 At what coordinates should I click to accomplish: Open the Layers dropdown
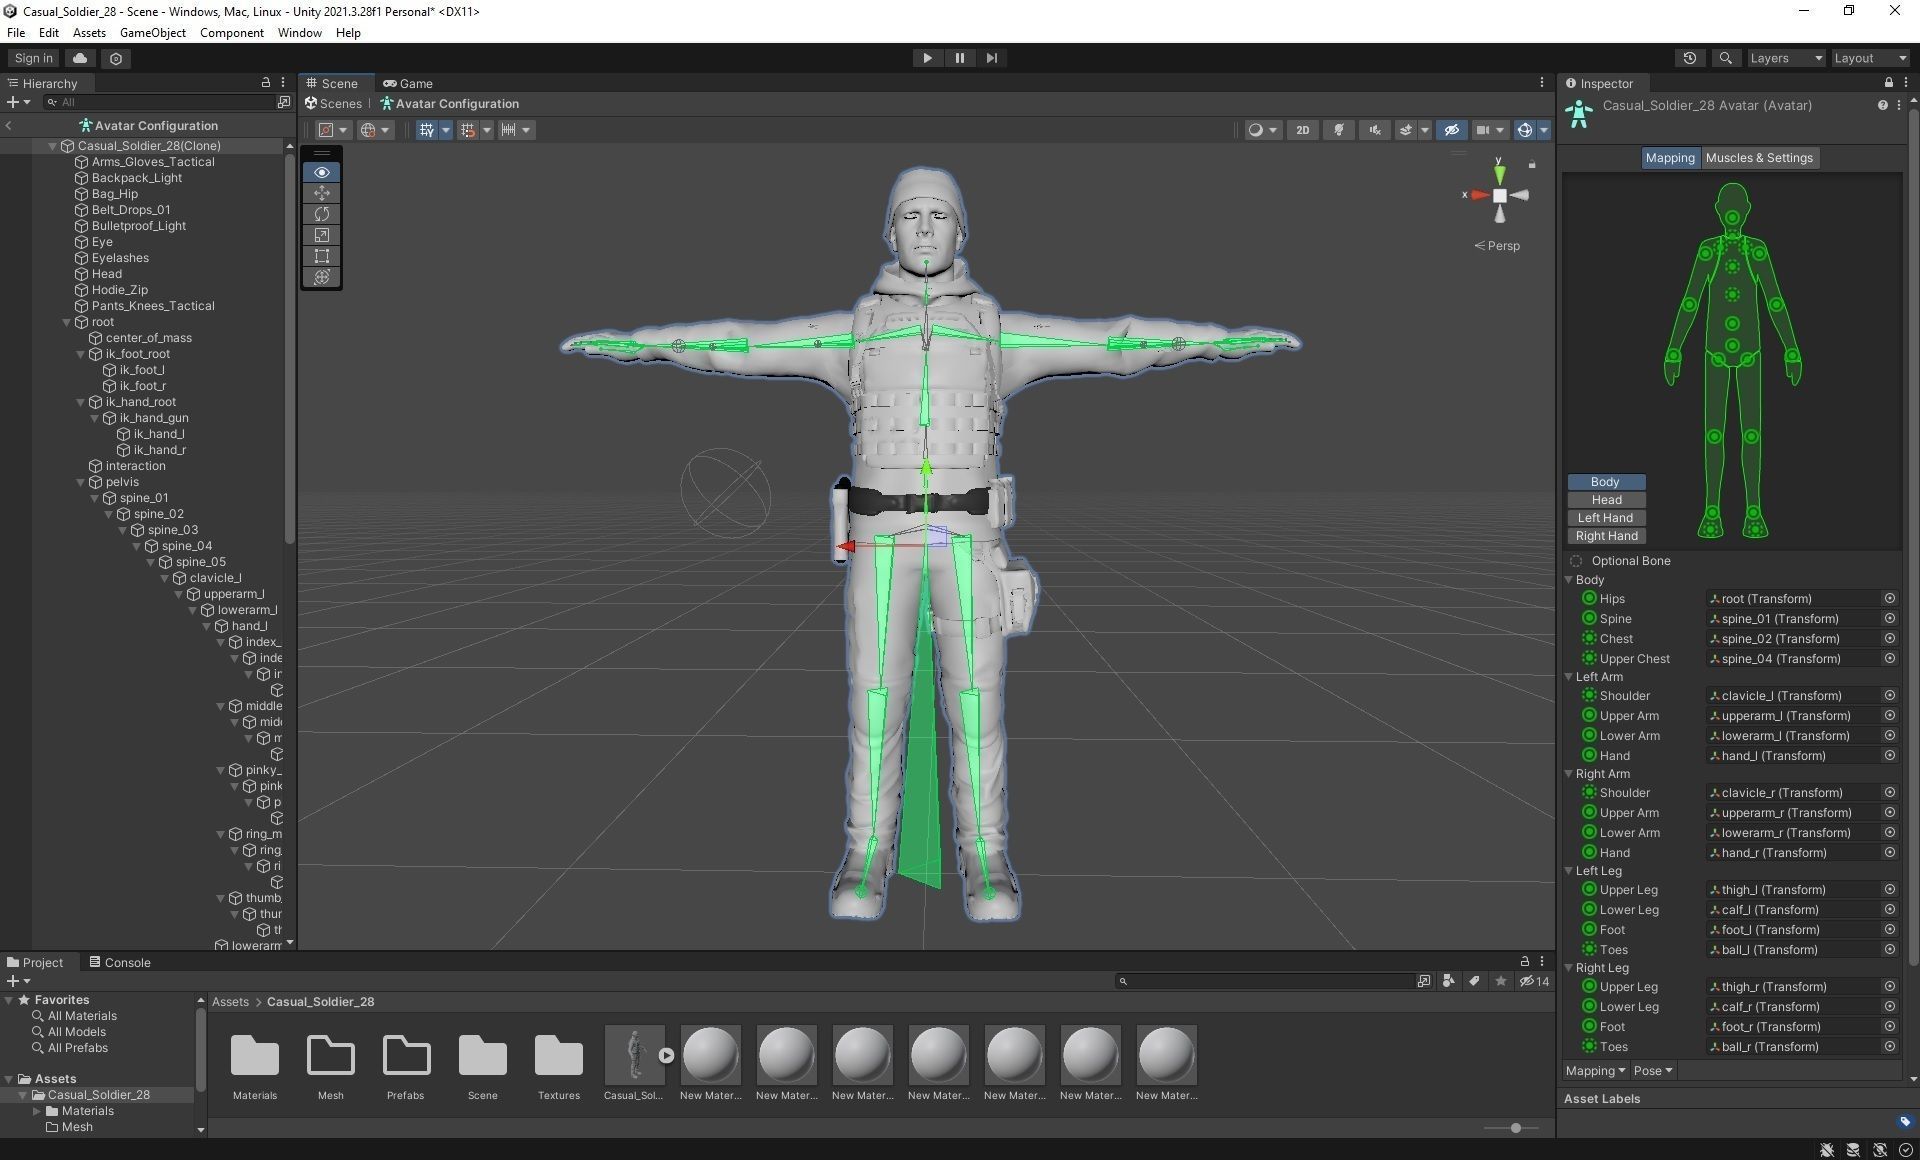point(1786,58)
